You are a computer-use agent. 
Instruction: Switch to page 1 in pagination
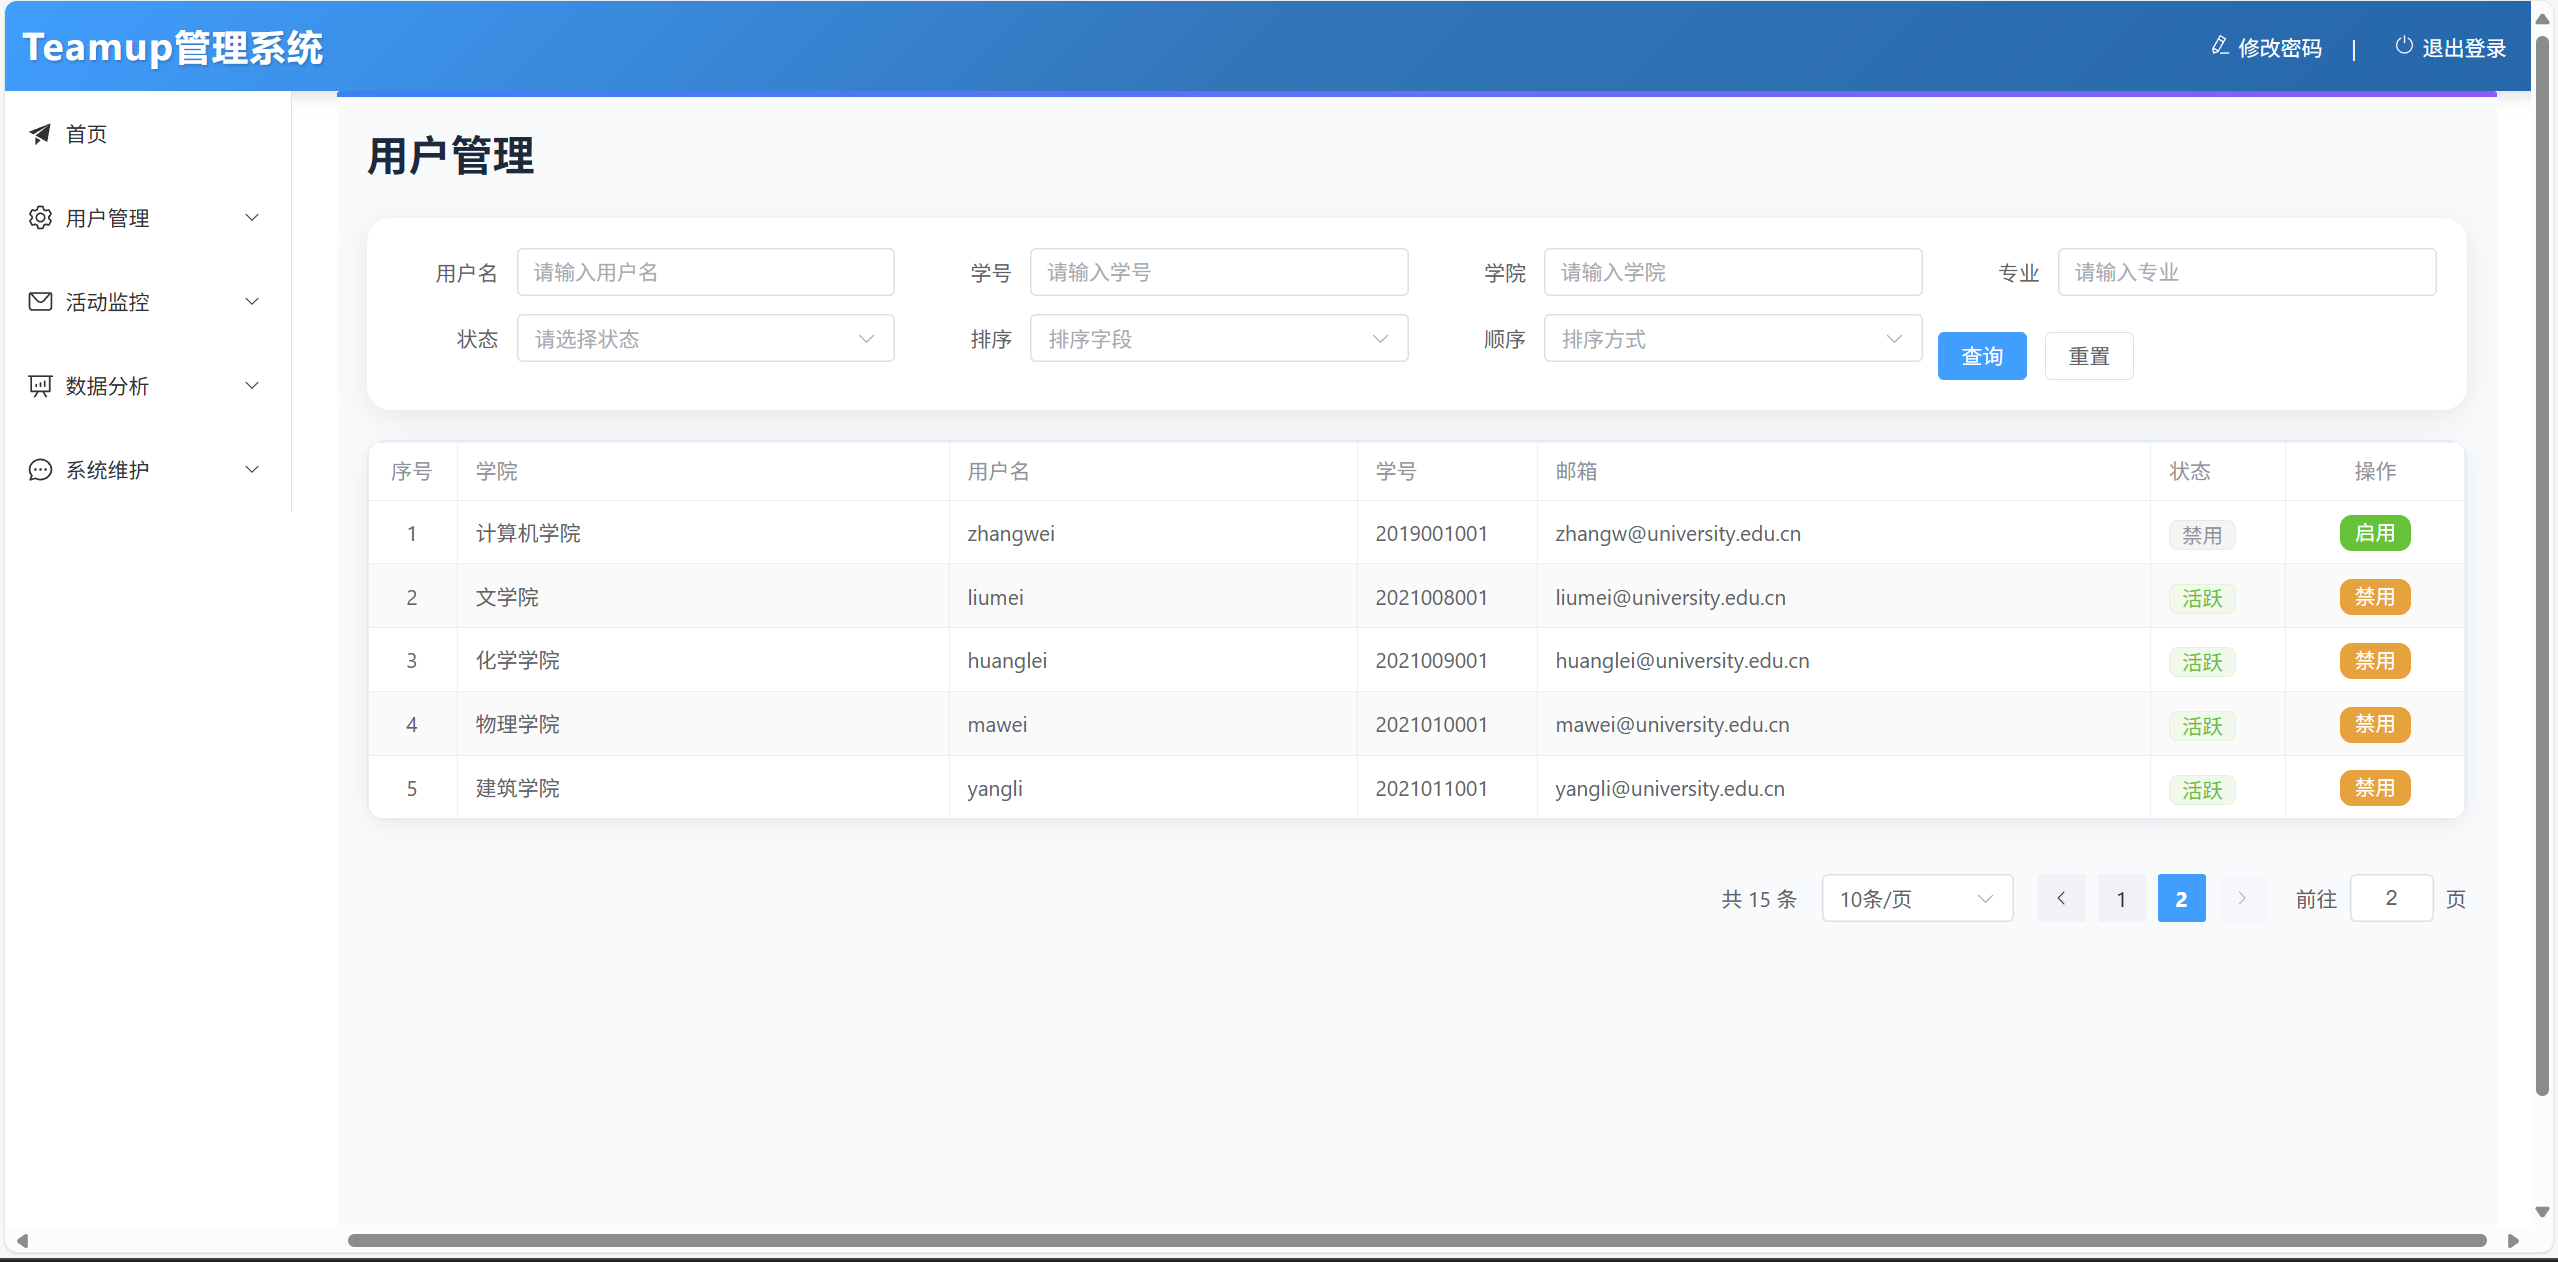pyautogui.click(x=2121, y=898)
